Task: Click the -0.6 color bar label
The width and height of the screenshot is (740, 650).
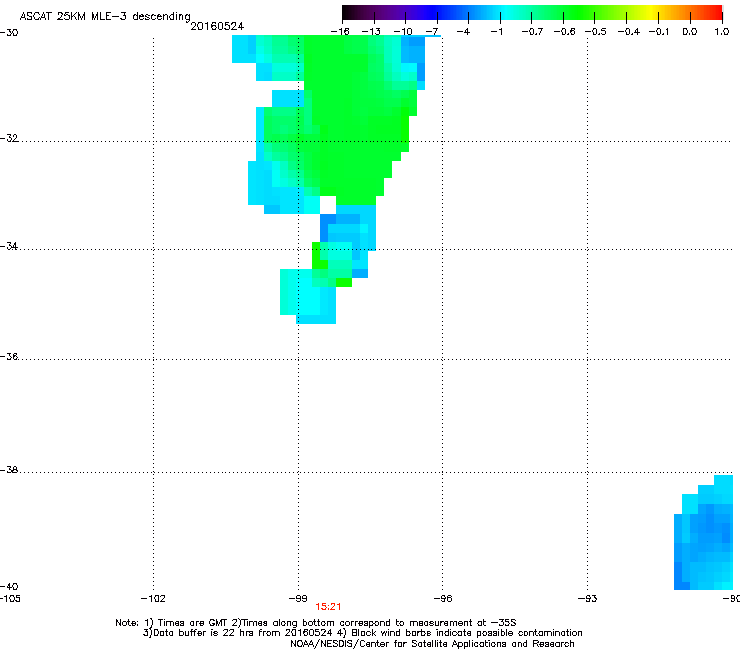Action: [x=564, y=32]
